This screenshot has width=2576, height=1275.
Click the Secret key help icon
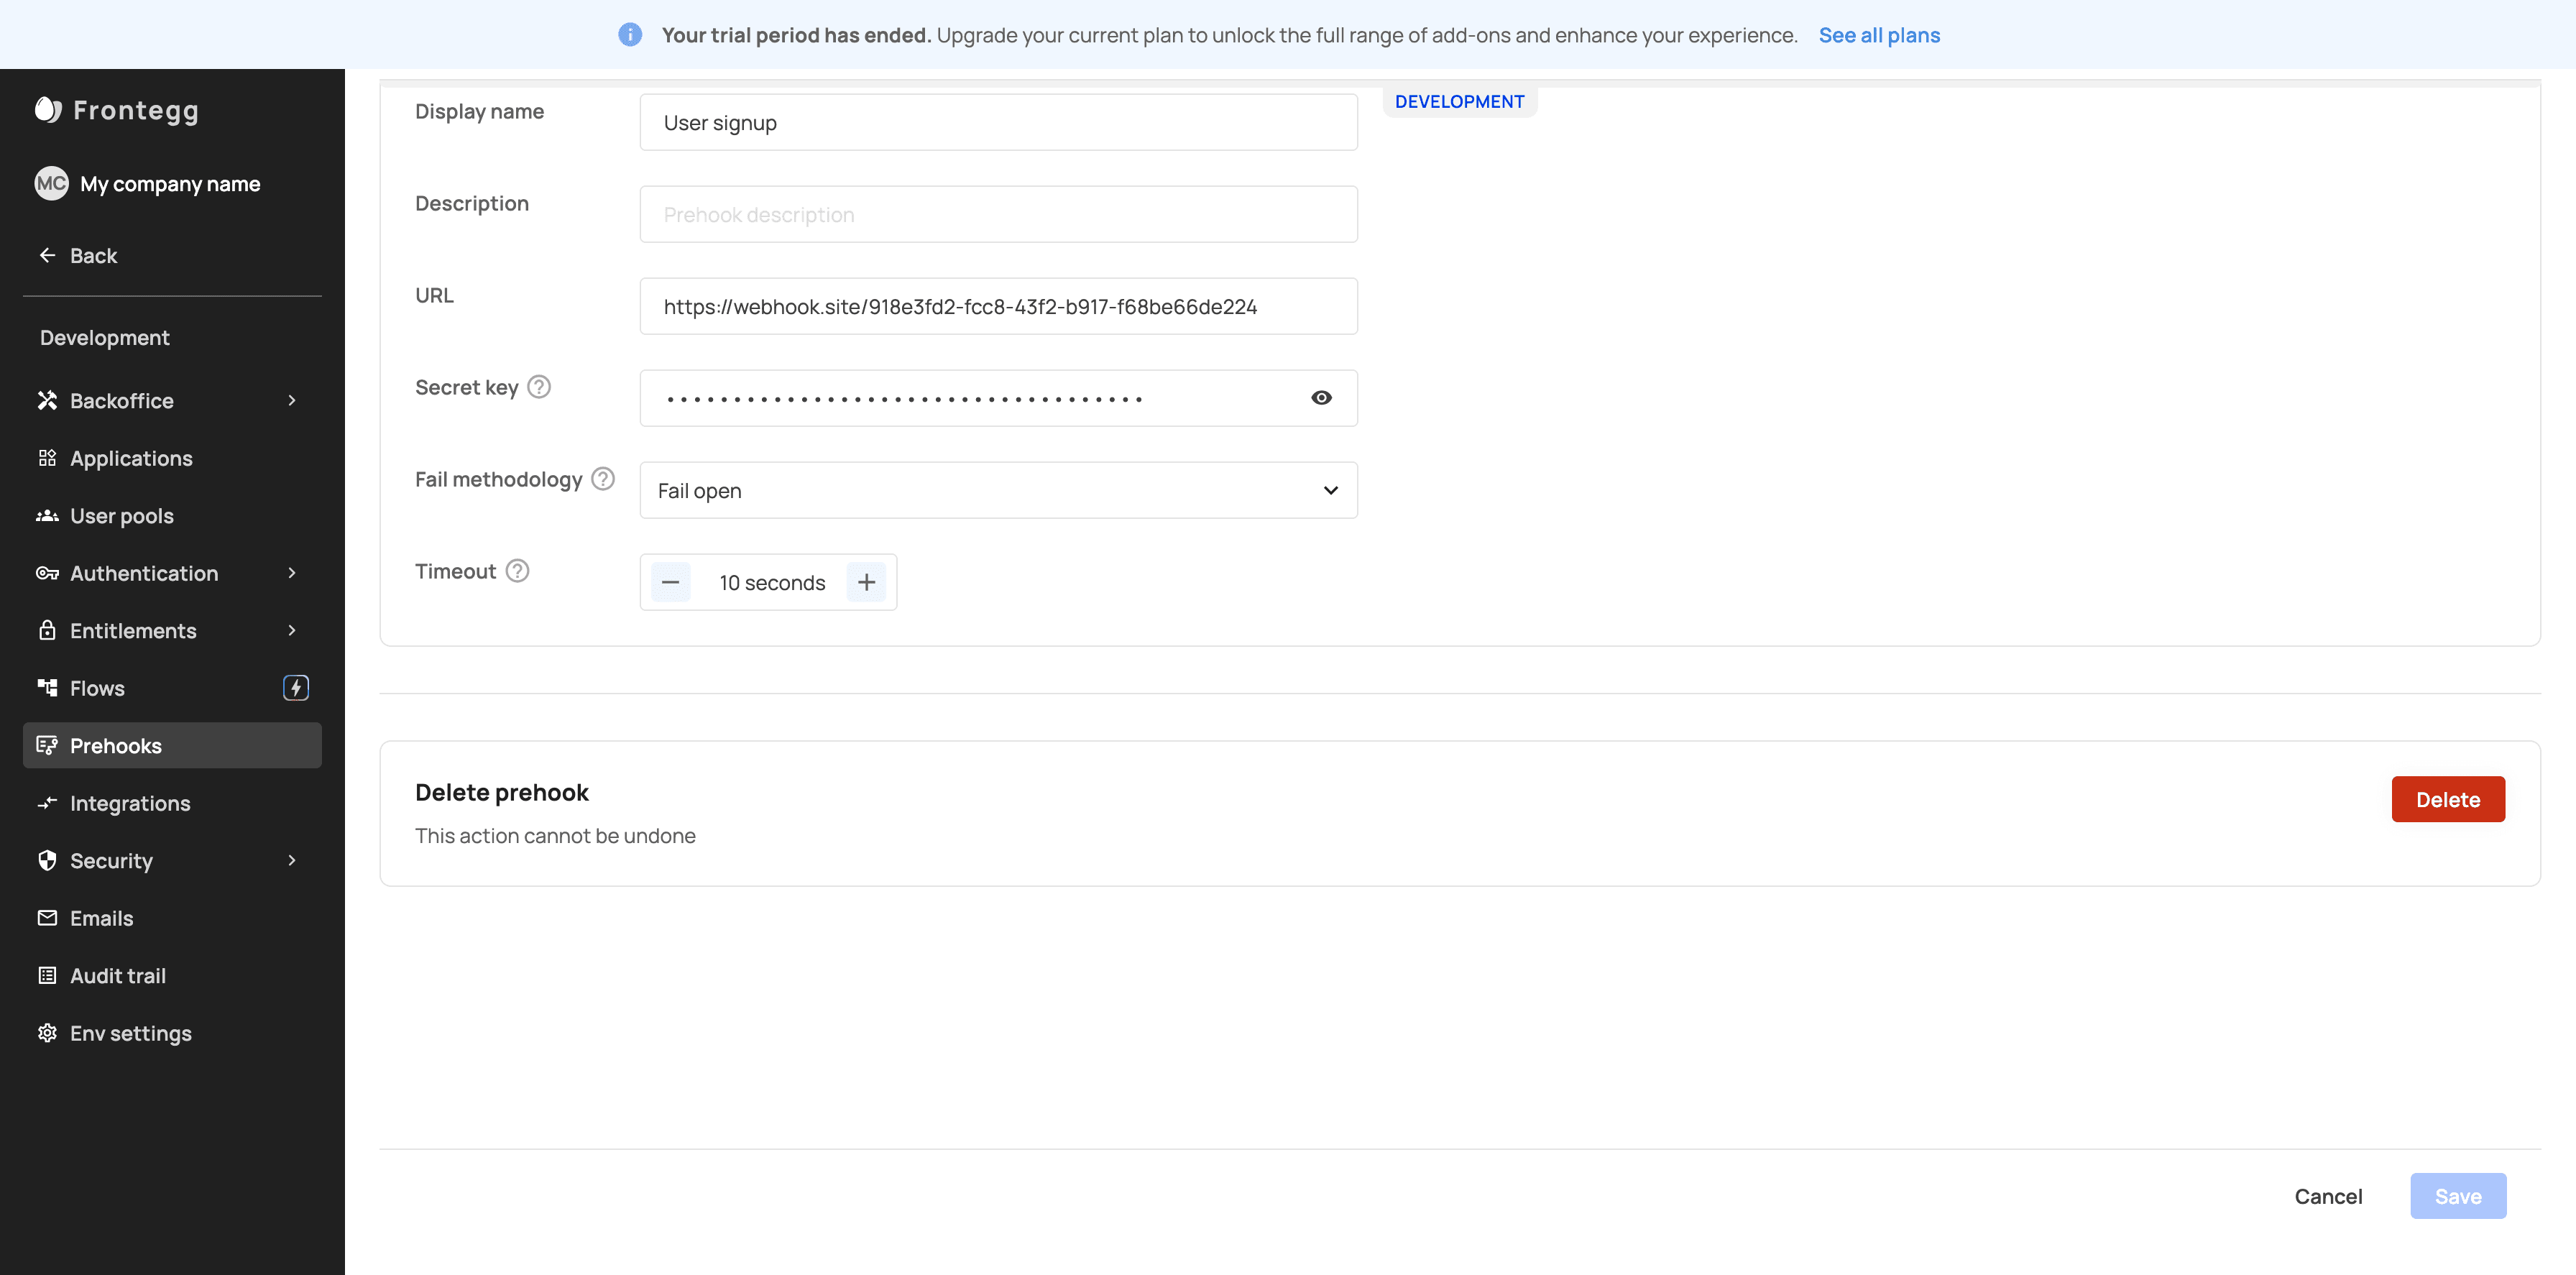click(x=539, y=387)
